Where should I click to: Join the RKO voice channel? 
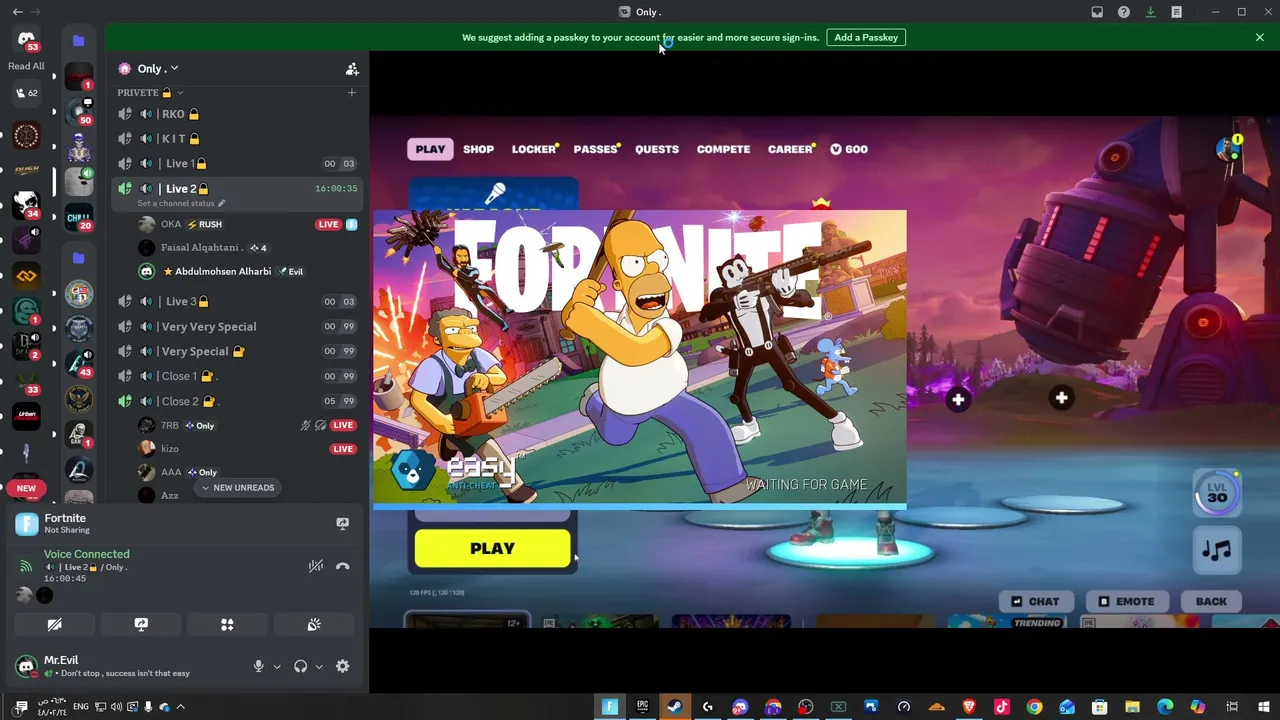click(x=238, y=114)
